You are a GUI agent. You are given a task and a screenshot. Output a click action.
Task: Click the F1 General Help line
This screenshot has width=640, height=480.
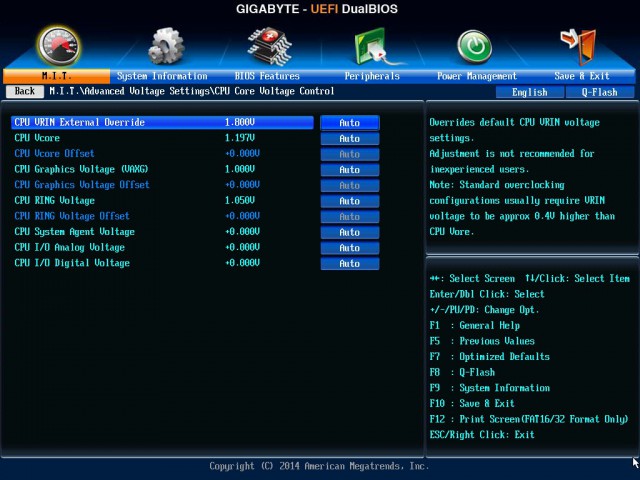coord(475,326)
